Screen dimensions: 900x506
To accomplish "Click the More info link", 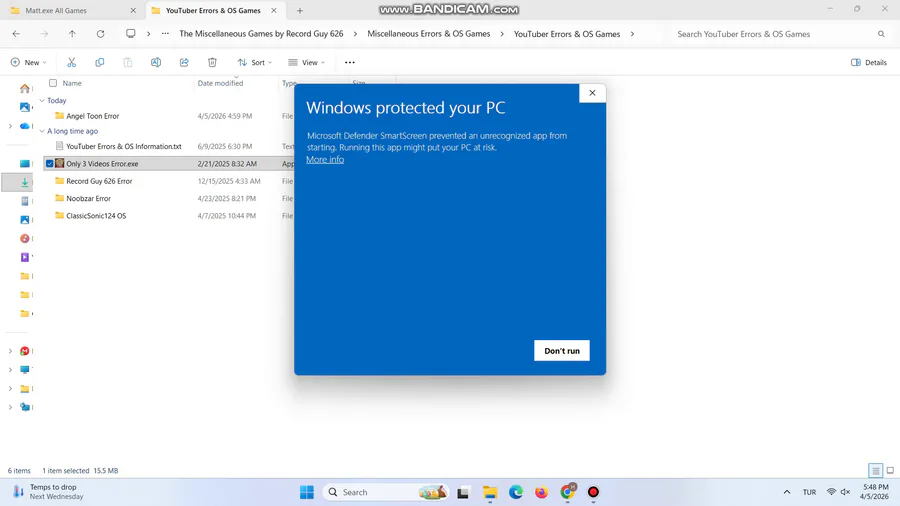I will point(325,159).
